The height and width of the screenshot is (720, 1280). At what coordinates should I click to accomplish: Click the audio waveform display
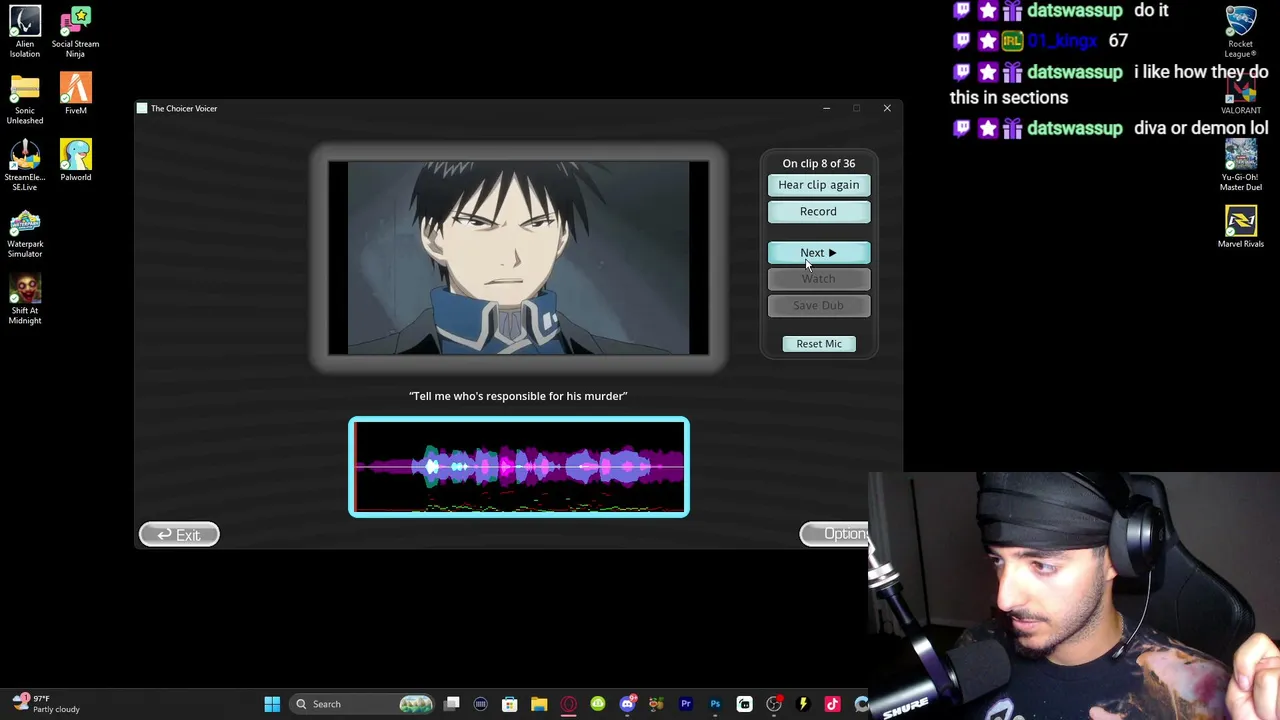519,467
